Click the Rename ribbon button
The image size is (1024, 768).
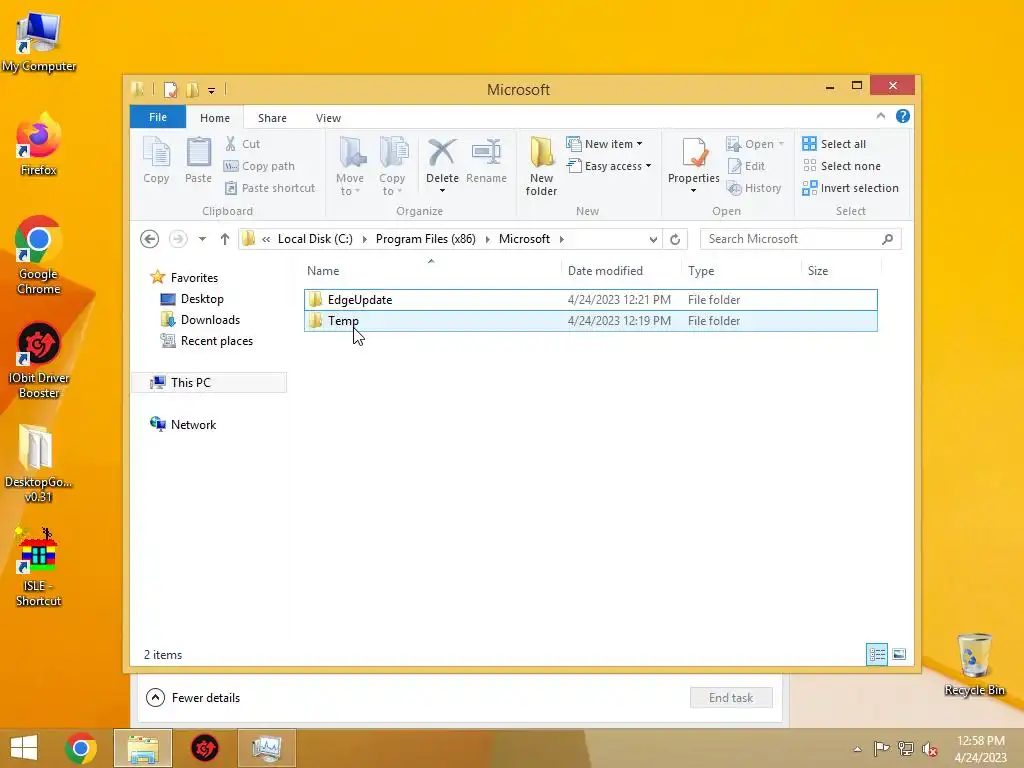click(487, 160)
